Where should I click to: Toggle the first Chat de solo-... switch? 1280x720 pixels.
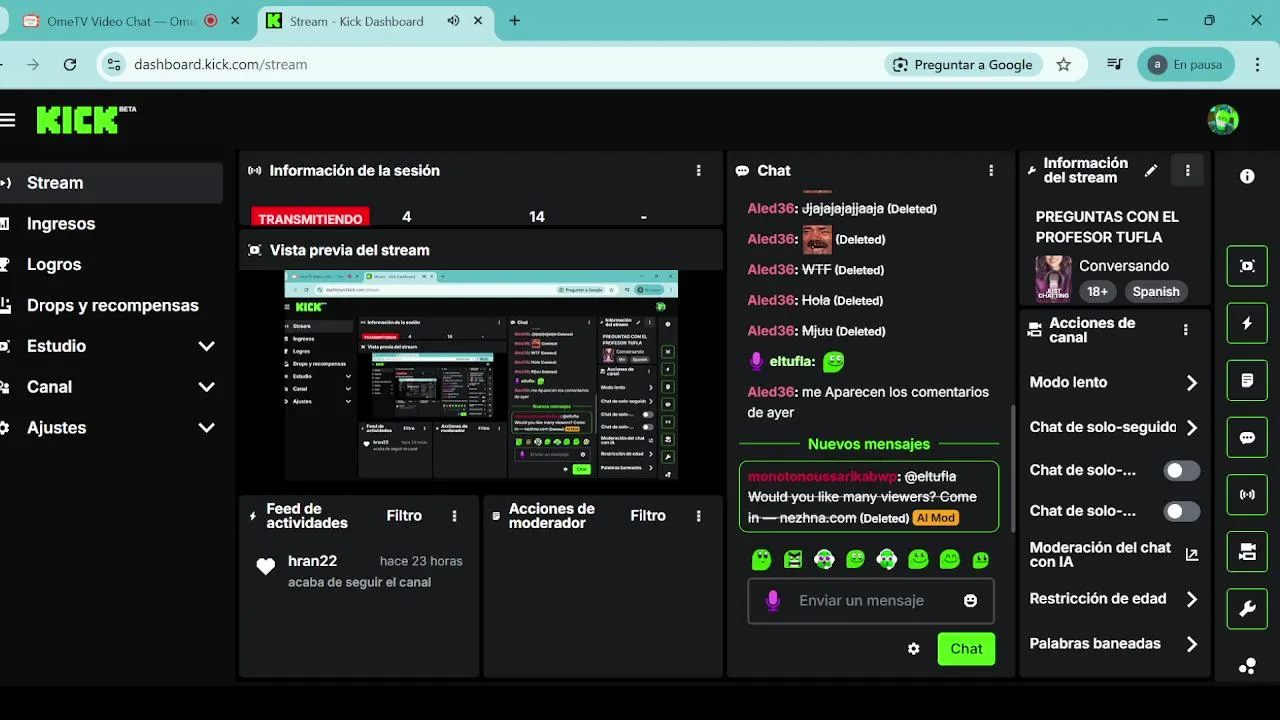[x=1181, y=470]
